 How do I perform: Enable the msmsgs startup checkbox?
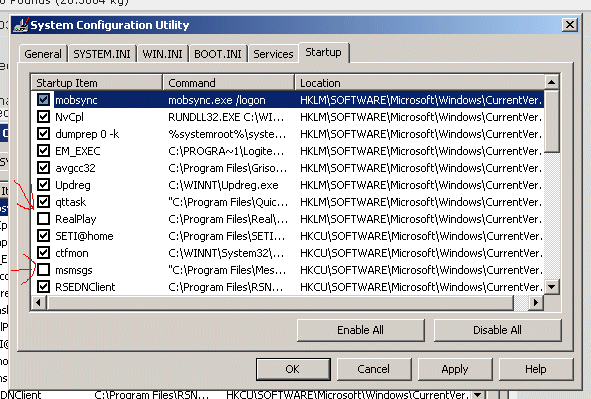[x=43, y=270]
